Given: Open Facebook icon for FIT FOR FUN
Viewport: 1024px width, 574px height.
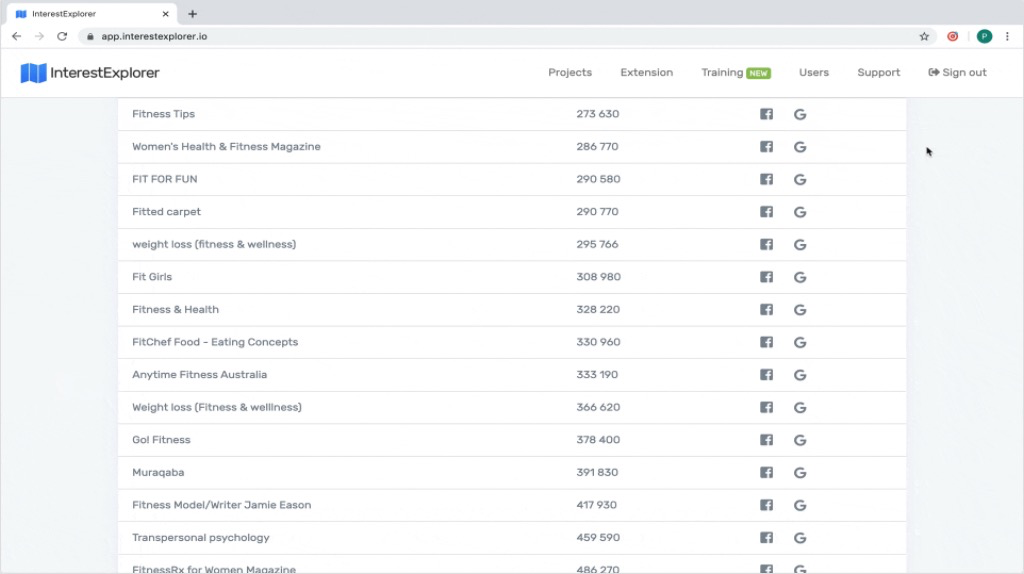Looking at the screenshot, I should (766, 180).
